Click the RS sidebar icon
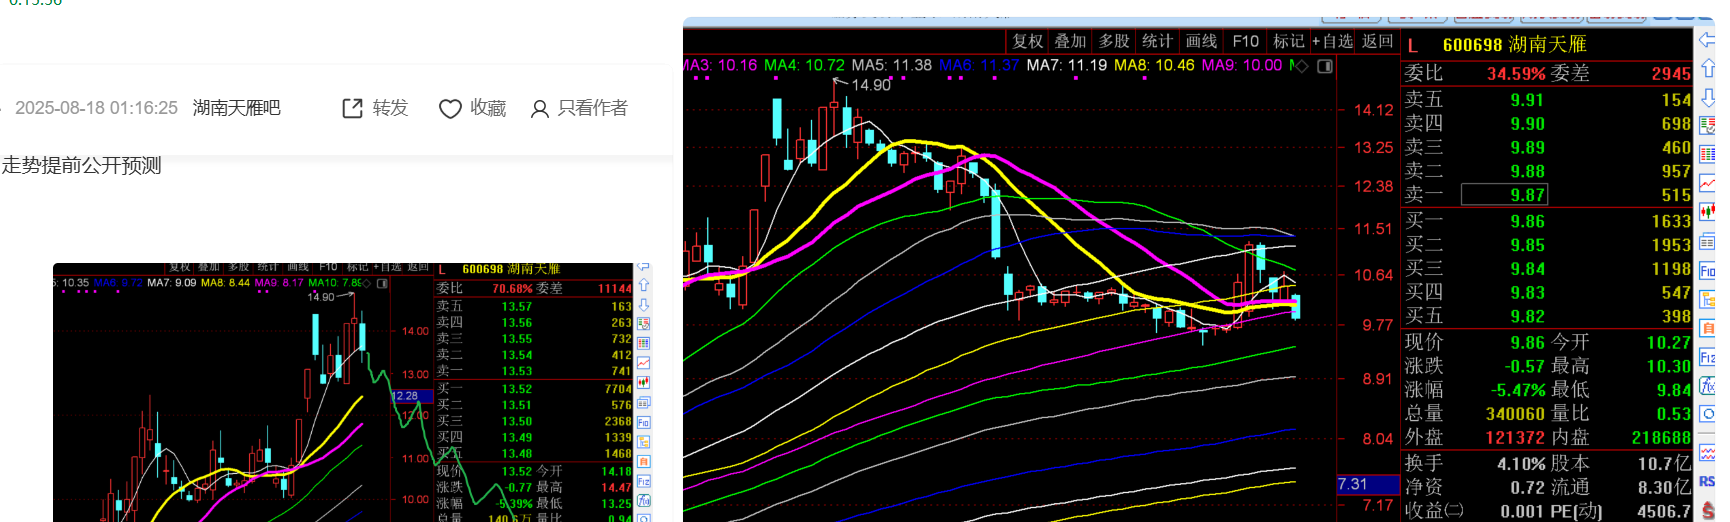The width and height of the screenshot is (1730, 522). 1707,481
